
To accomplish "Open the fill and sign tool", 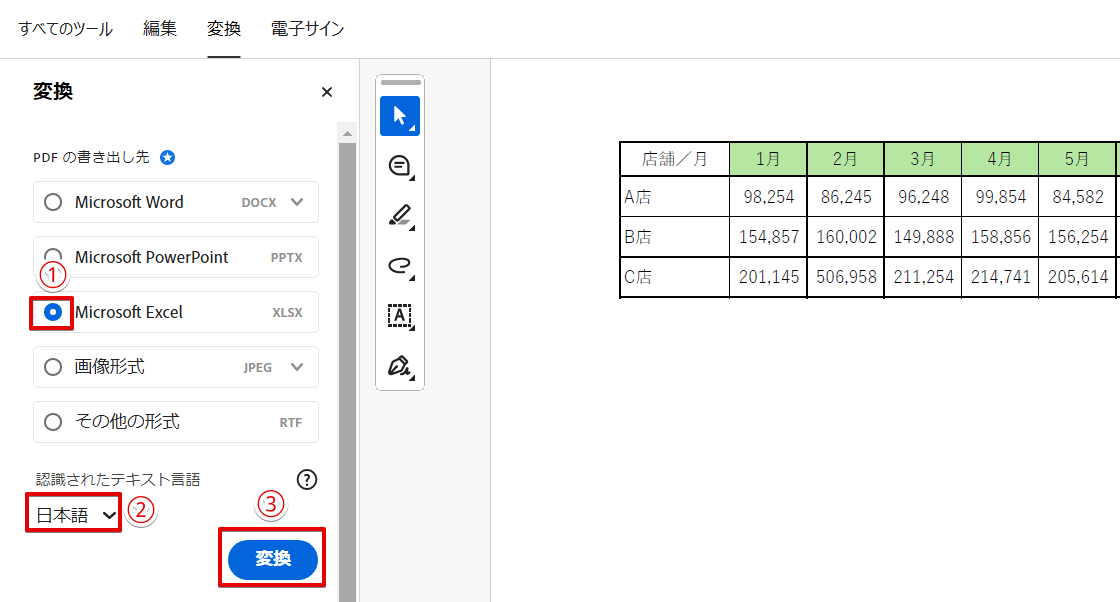I will coord(399,368).
